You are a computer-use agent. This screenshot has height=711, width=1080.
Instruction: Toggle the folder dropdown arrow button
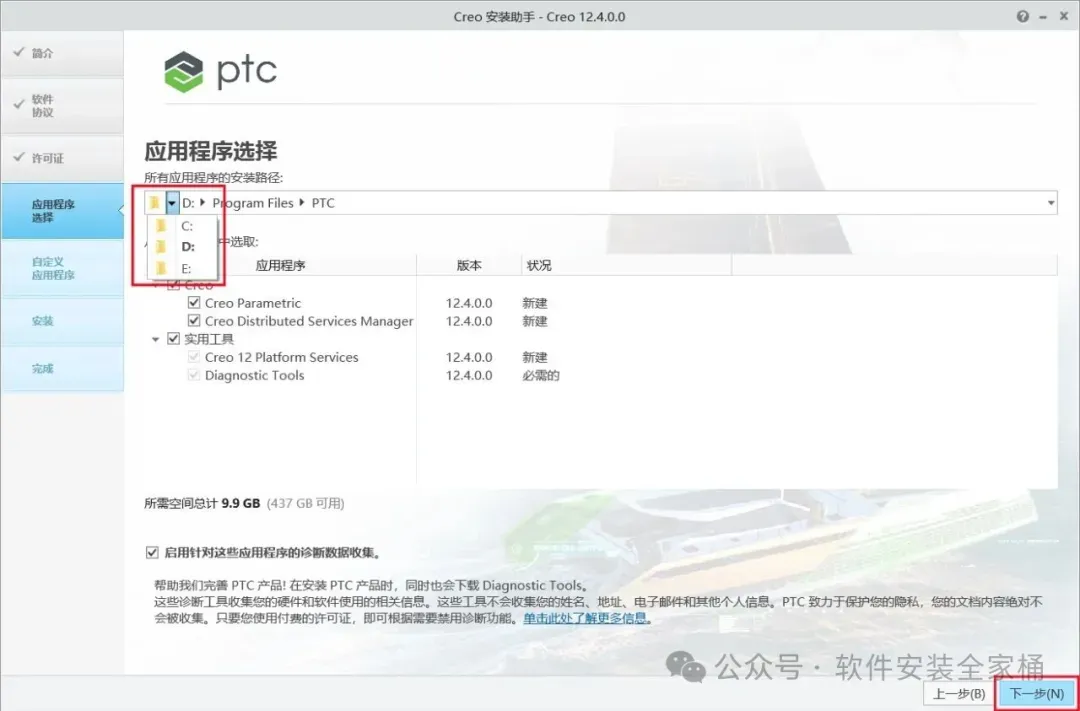172,203
